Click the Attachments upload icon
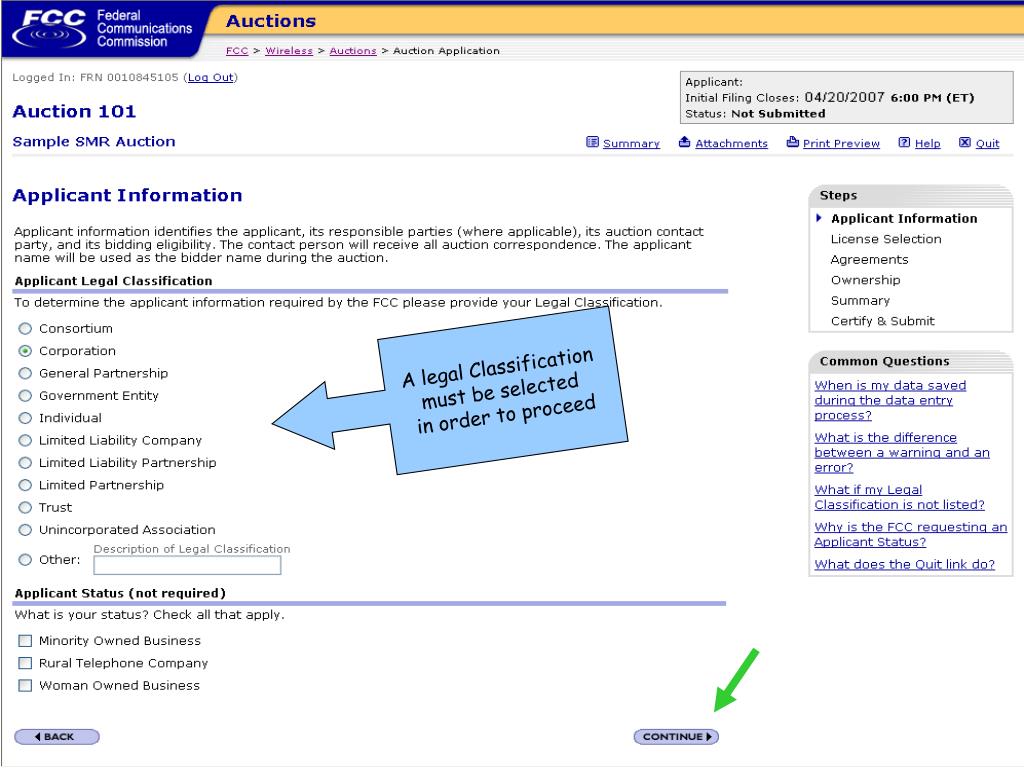The width and height of the screenshot is (1024, 768). (684, 142)
